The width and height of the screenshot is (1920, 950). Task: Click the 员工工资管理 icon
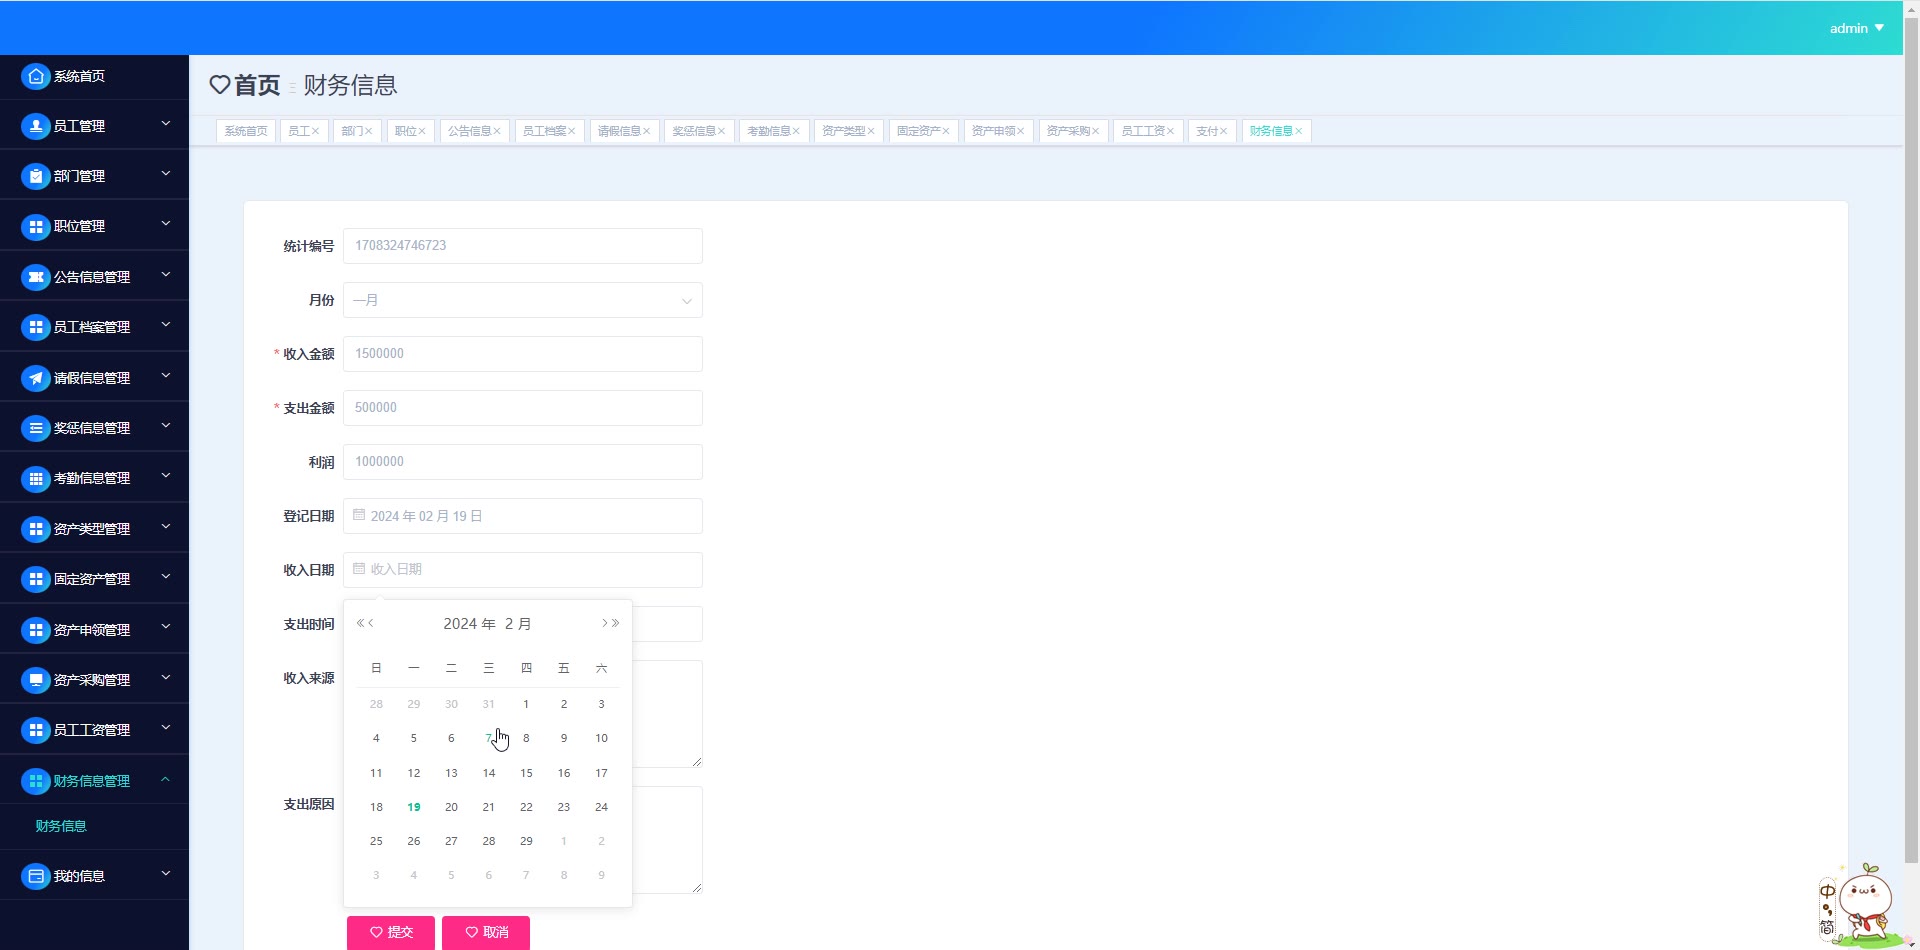[x=36, y=730]
